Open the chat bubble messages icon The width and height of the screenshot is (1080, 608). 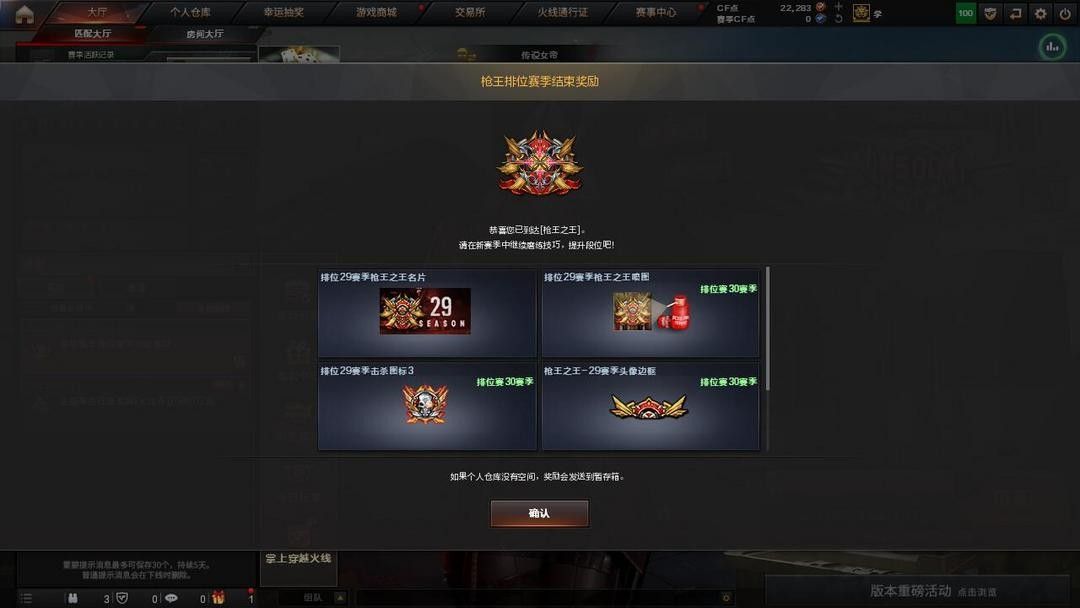[x=172, y=598]
